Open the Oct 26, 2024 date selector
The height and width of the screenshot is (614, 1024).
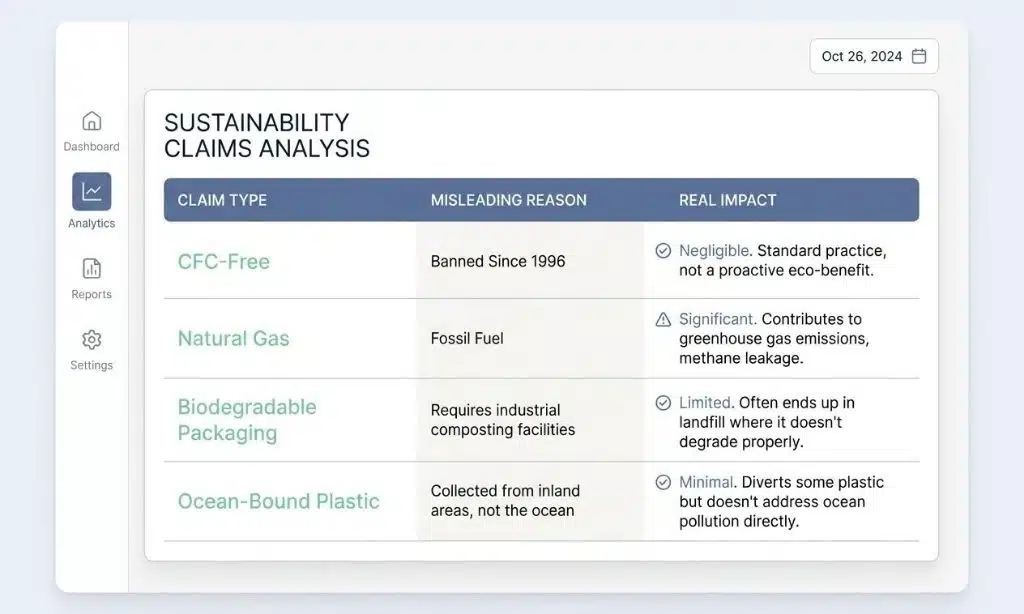click(873, 56)
